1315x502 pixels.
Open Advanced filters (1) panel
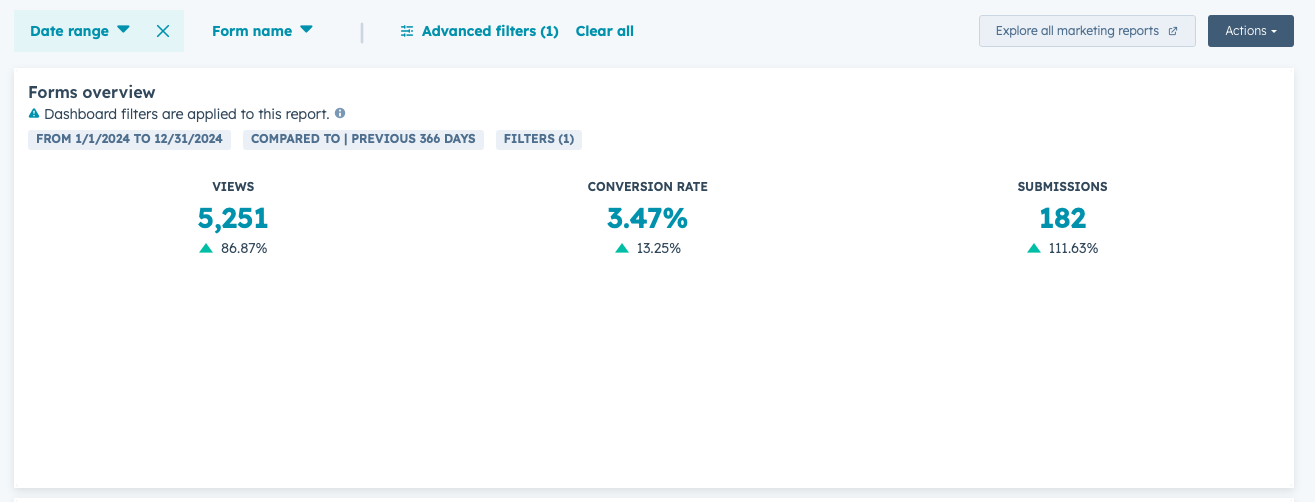[x=479, y=31]
